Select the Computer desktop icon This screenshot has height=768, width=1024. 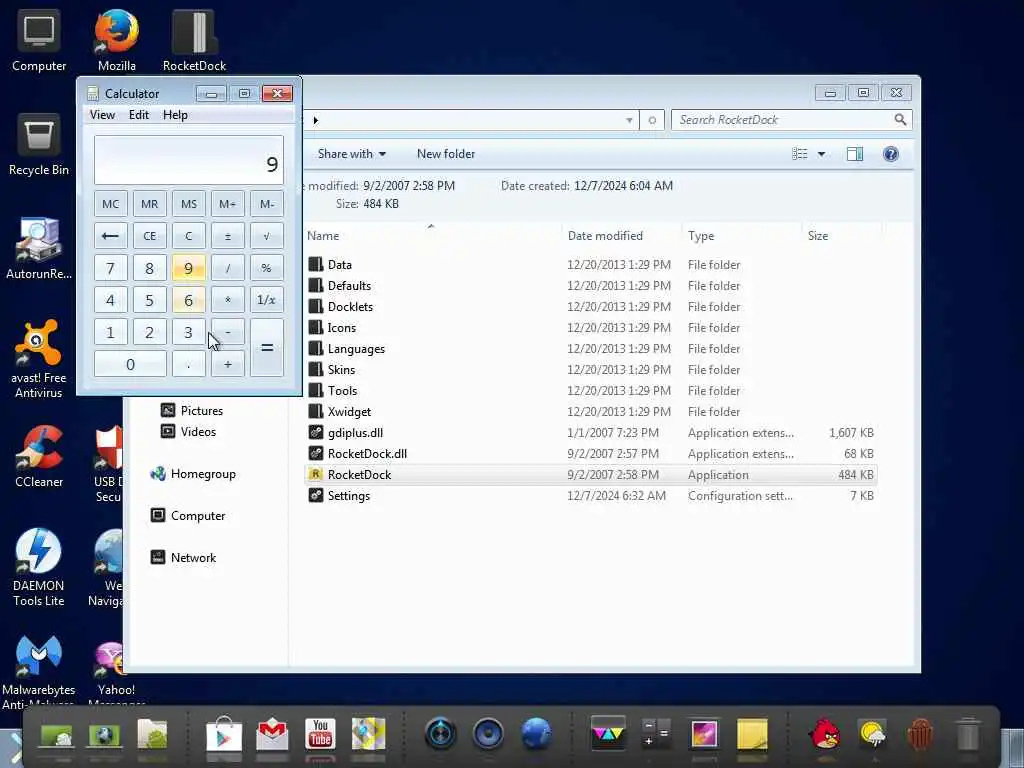click(39, 39)
